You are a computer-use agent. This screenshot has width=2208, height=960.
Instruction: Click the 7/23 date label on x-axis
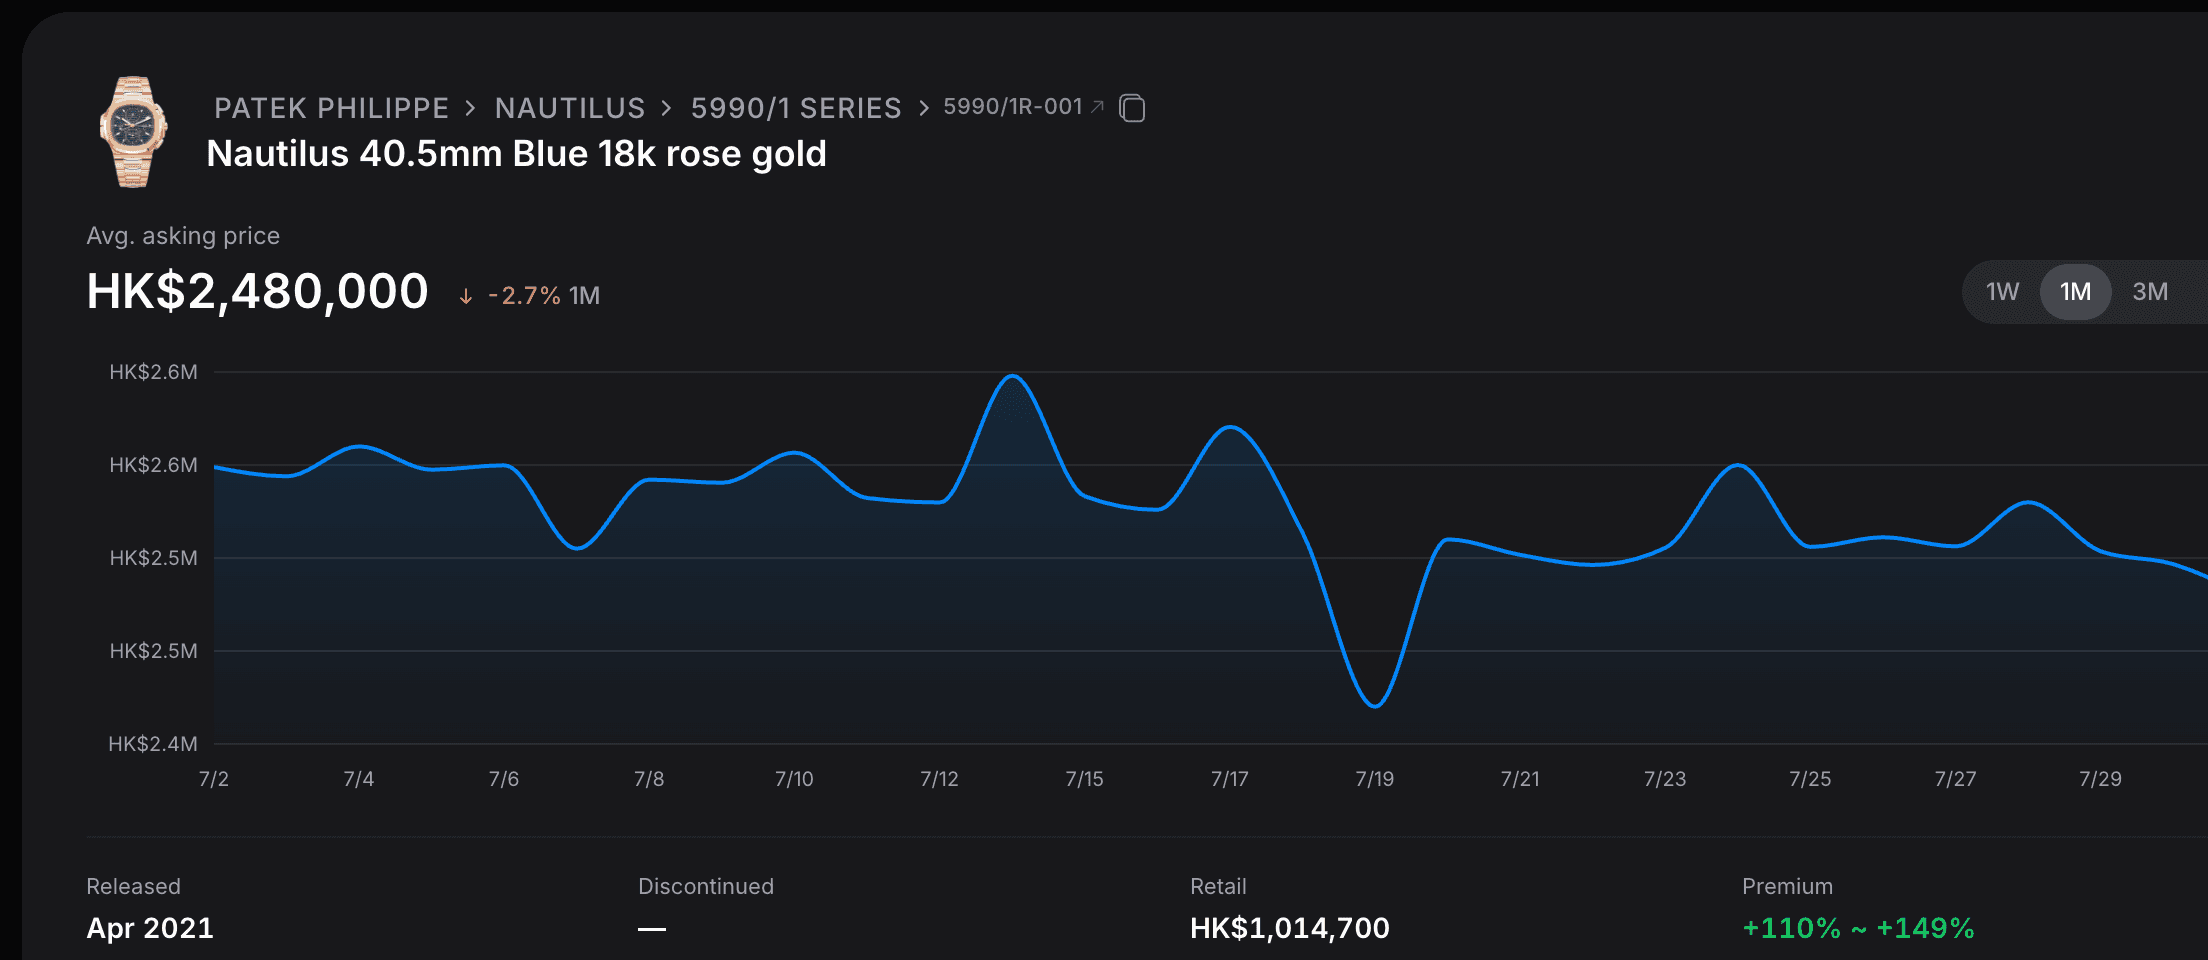(x=1665, y=779)
